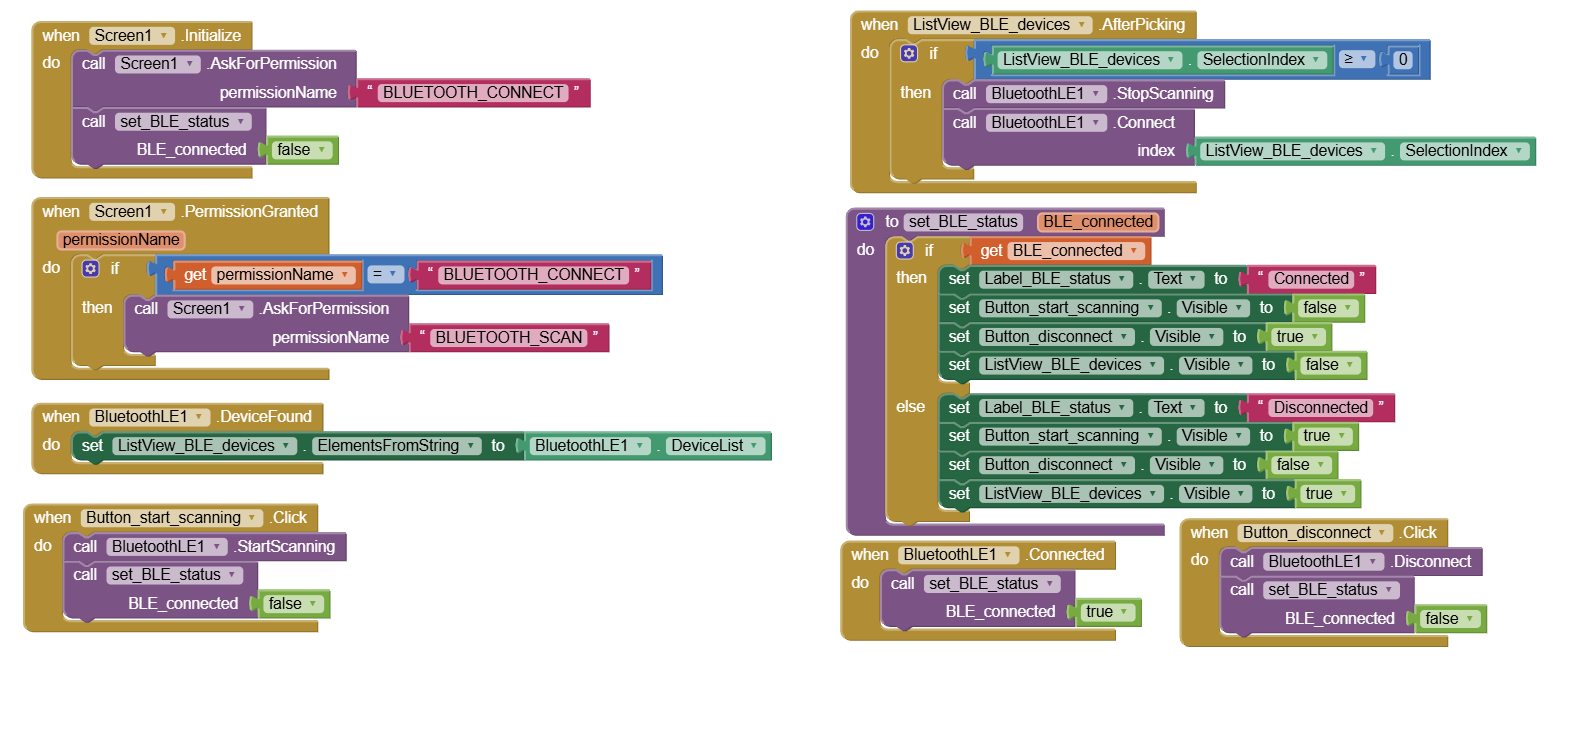Change true value in BluetoothLE1.Connected event

1108,612
